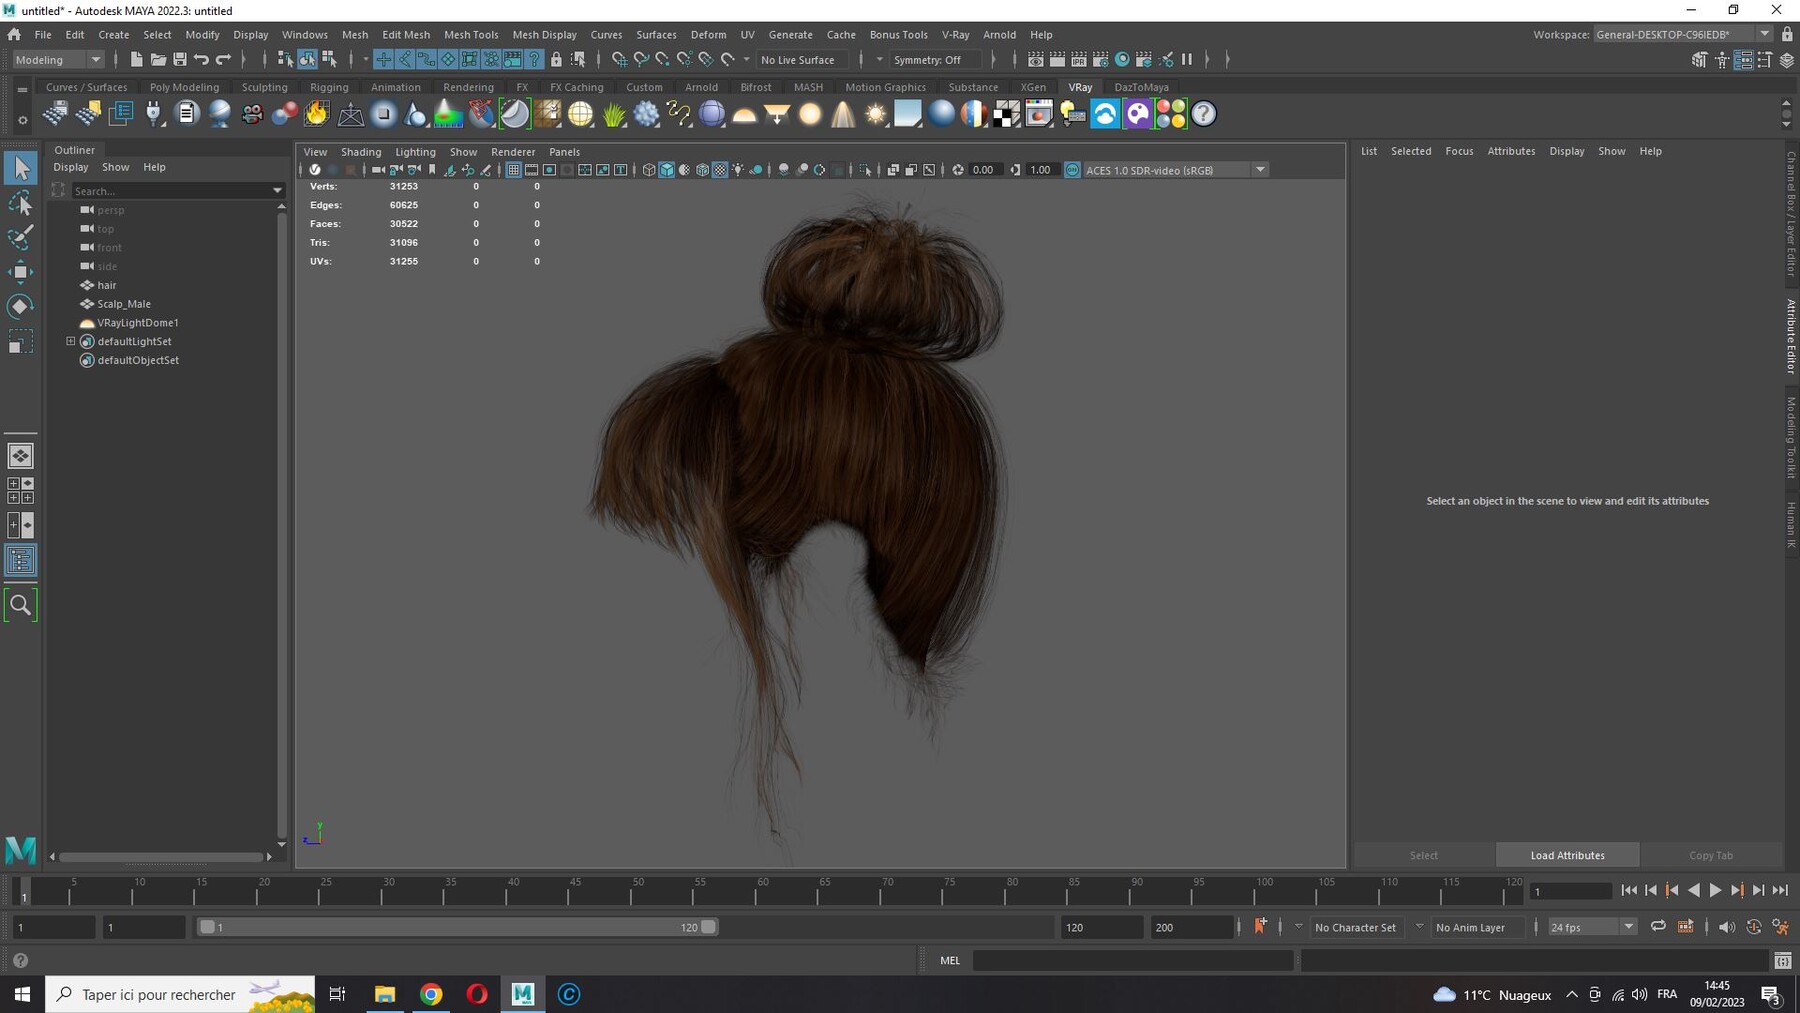Click the Save scene icon

pos(180,60)
